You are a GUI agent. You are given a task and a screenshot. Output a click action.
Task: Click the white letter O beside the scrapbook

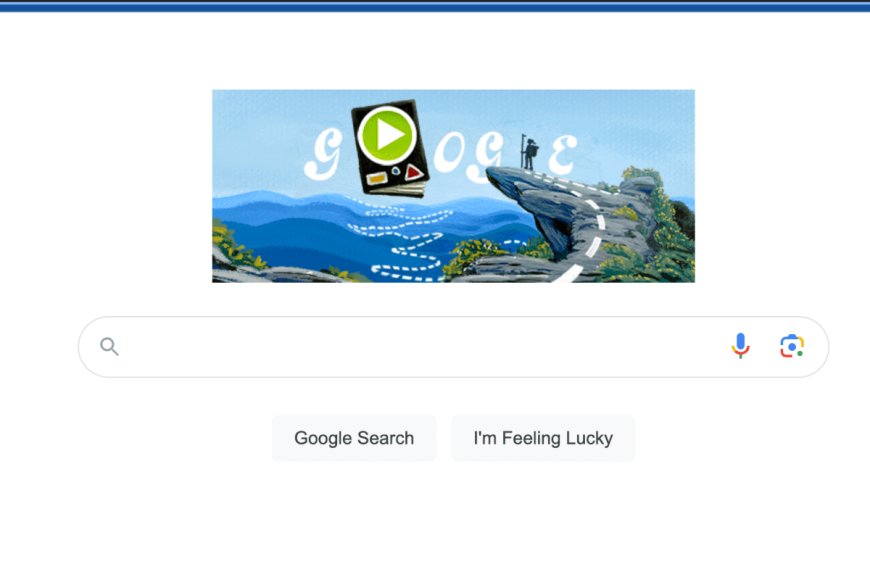450,152
